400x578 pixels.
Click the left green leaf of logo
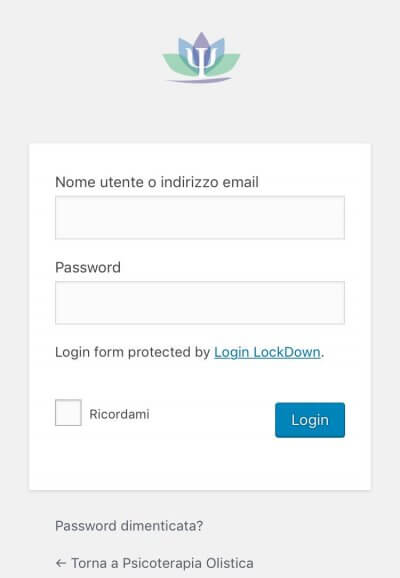tap(175, 64)
